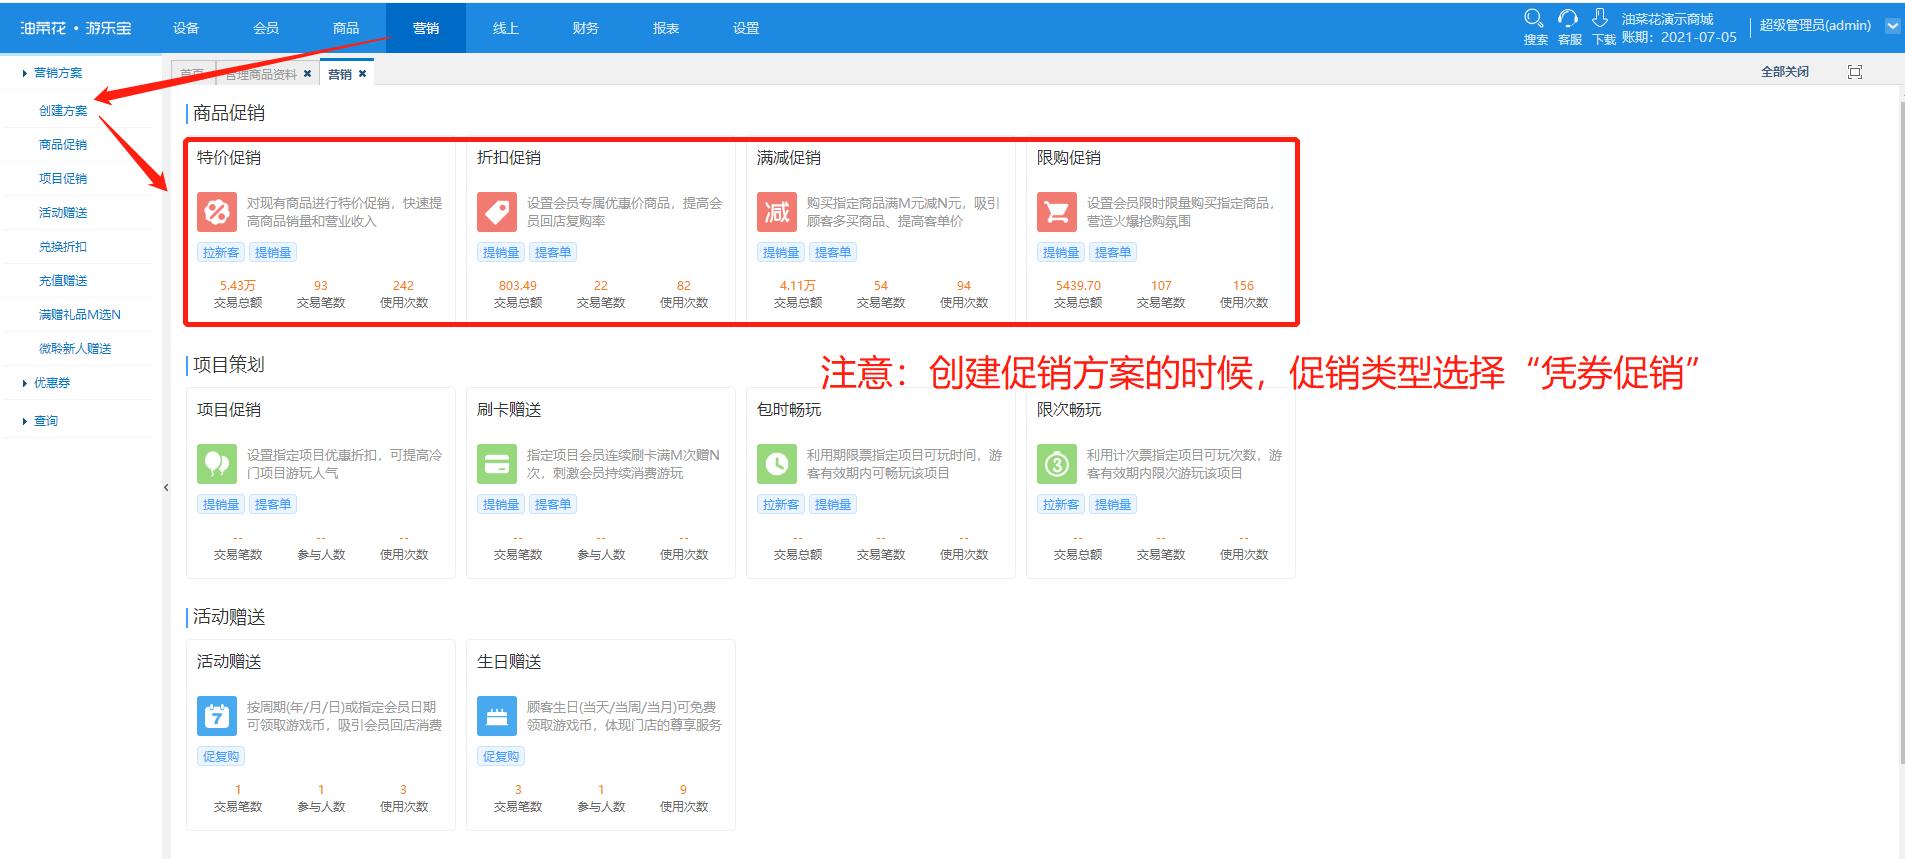Open the 刷卡赠送 card title

(x=509, y=410)
